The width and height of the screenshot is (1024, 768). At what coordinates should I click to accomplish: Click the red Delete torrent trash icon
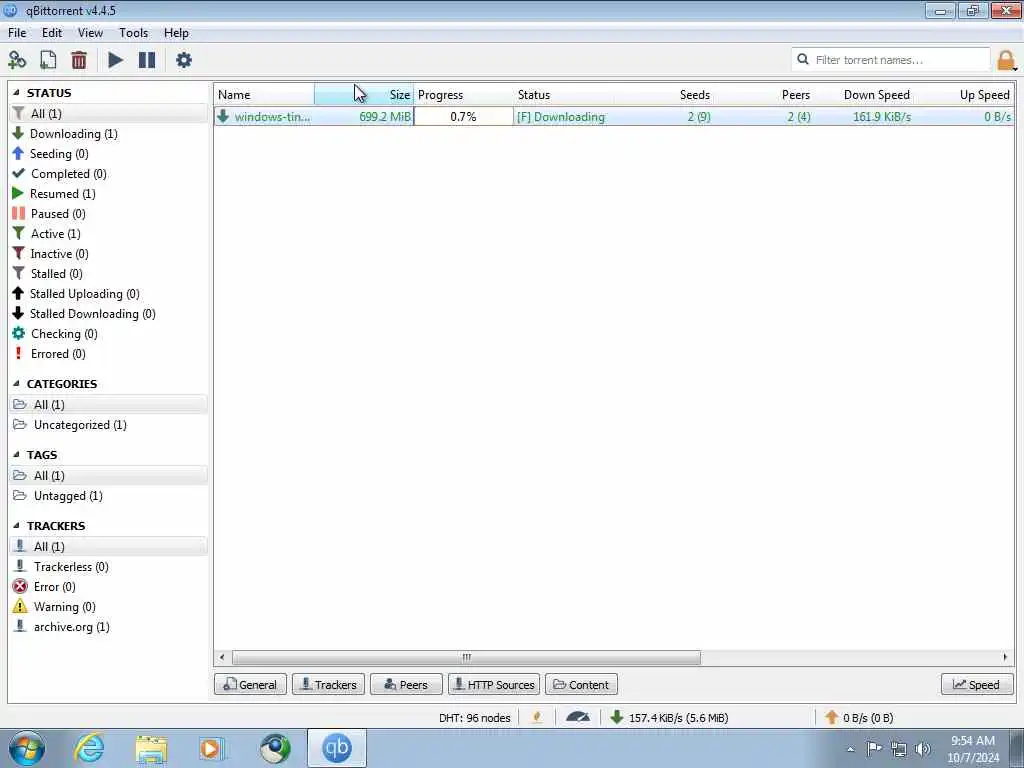click(x=79, y=60)
